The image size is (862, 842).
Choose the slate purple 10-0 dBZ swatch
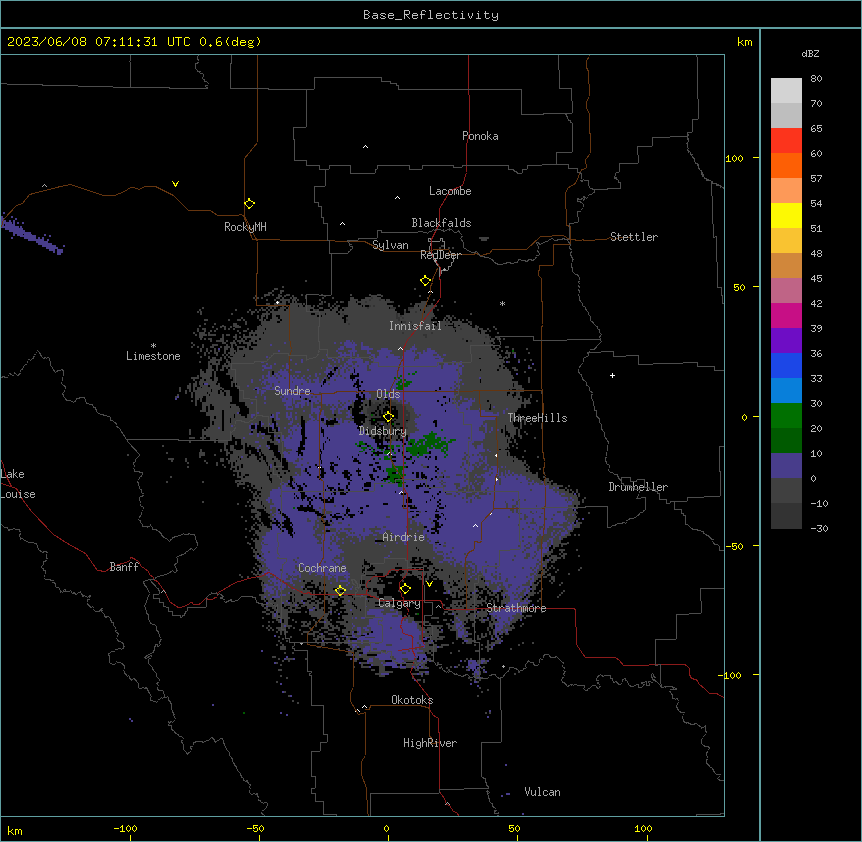[786, 466]
